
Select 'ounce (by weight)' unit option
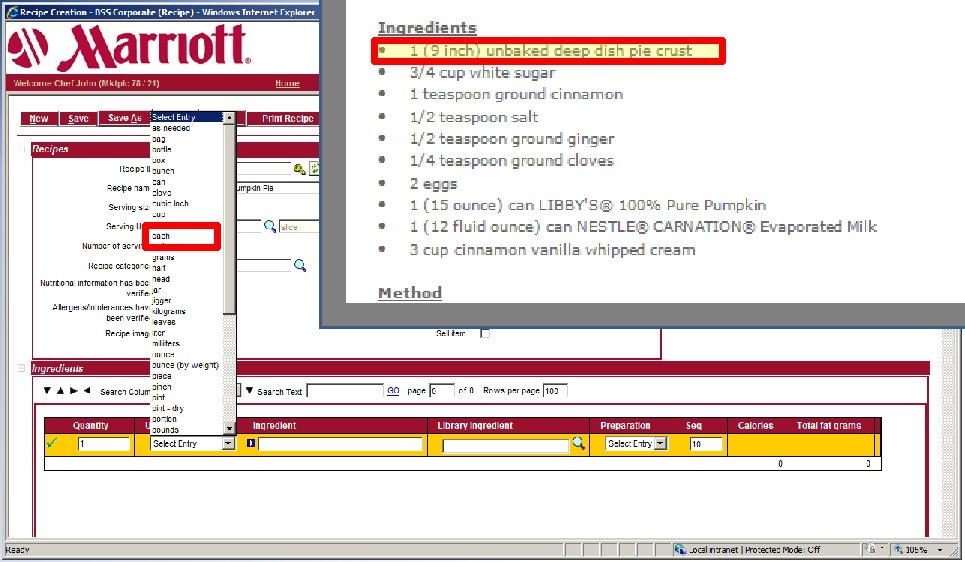(185, 365)
